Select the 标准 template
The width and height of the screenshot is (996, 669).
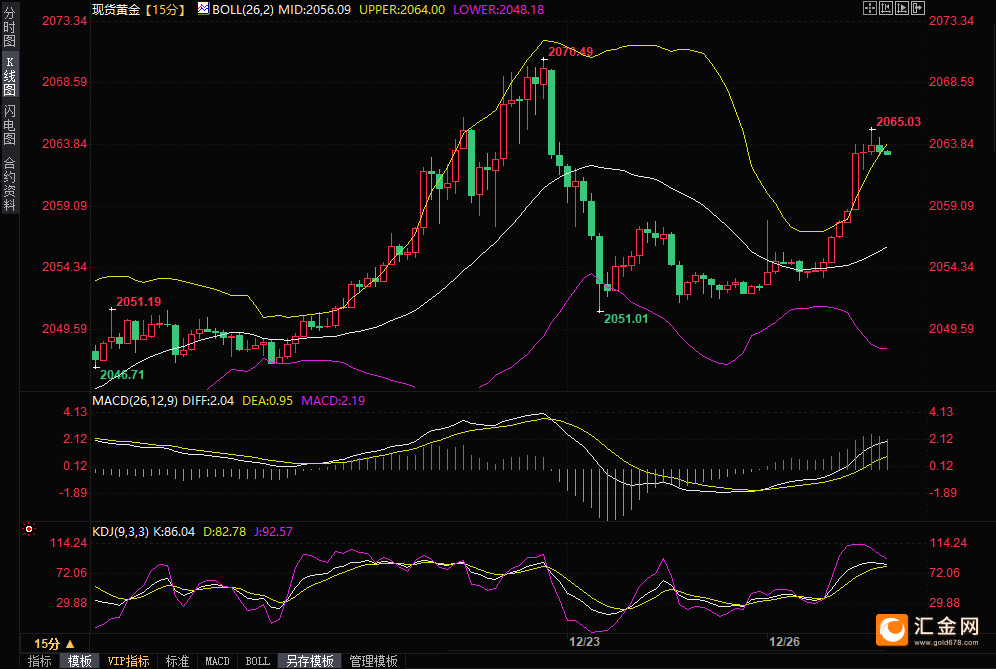coord(177,661)
